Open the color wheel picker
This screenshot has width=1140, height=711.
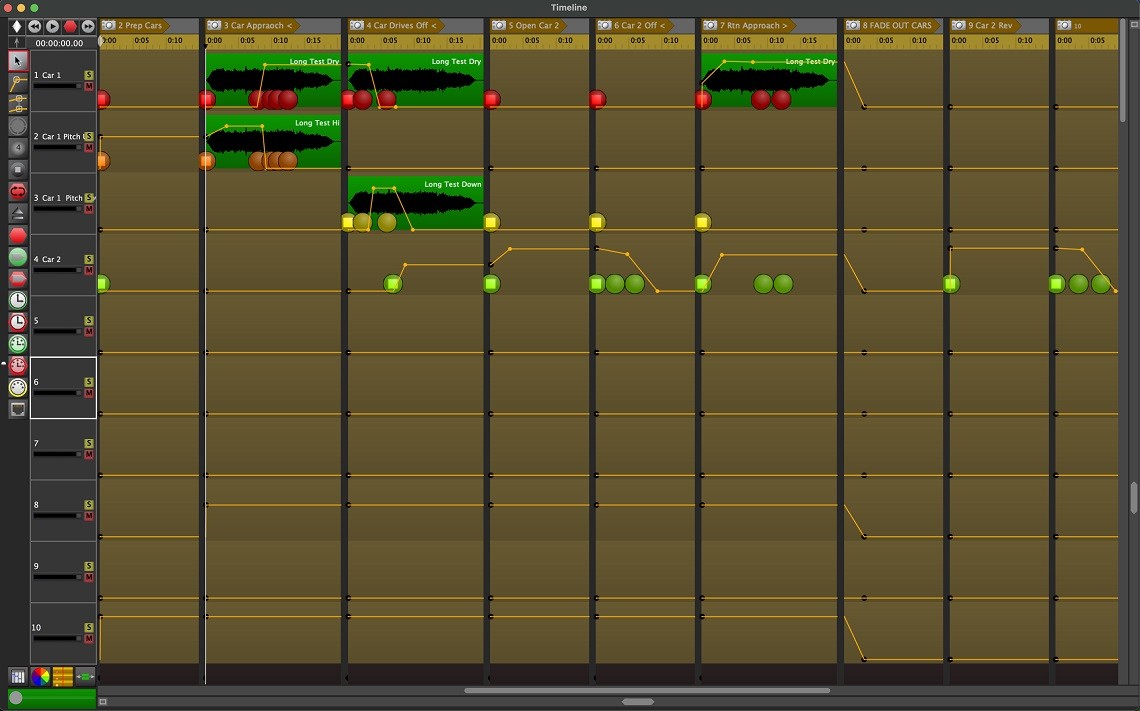40,677
